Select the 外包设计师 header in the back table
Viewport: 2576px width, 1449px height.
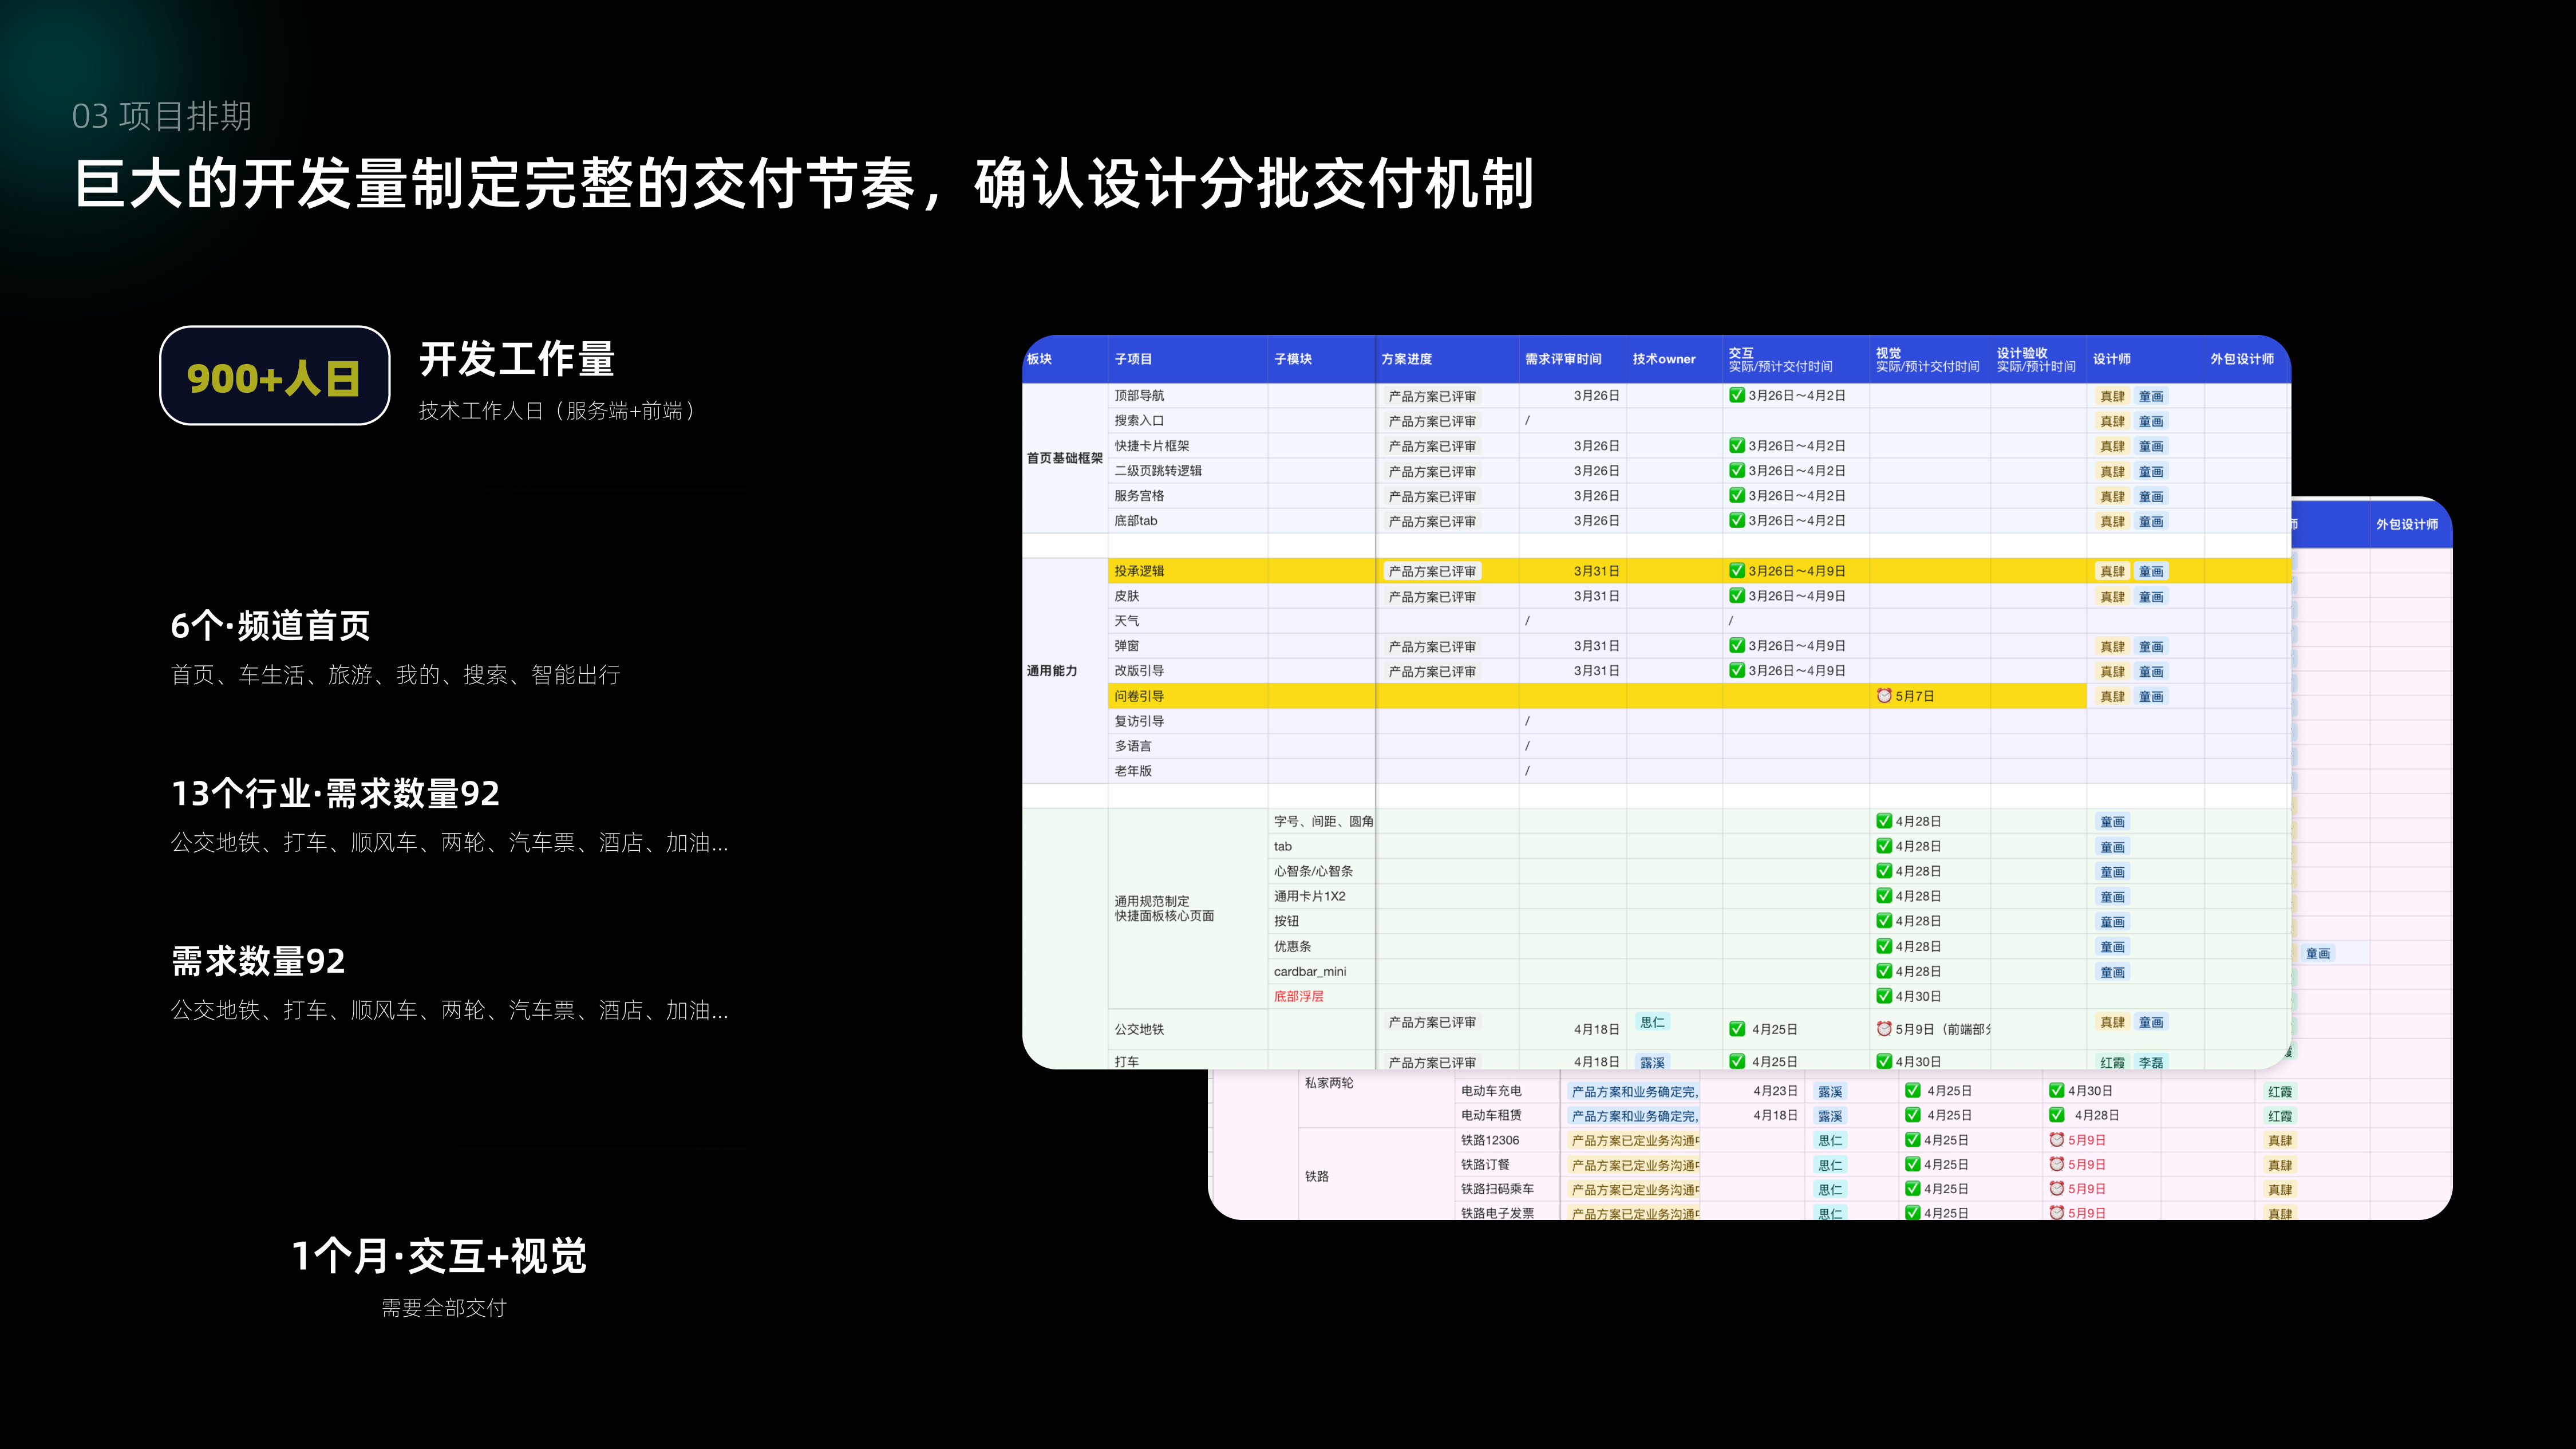coord(2407,524)
